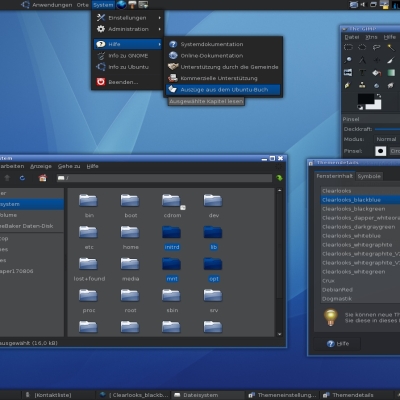Launch the globe web browser panel icon
400x400 pixels.
[121, 5]
